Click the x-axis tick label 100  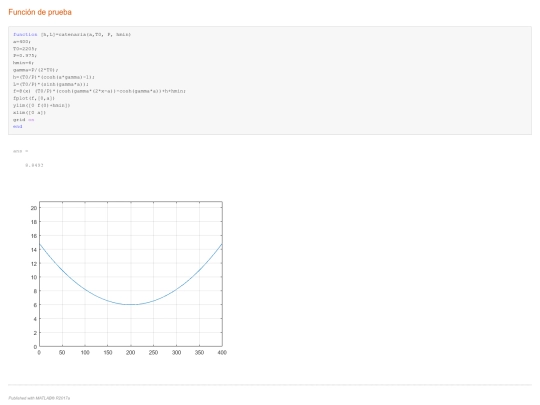85,352
